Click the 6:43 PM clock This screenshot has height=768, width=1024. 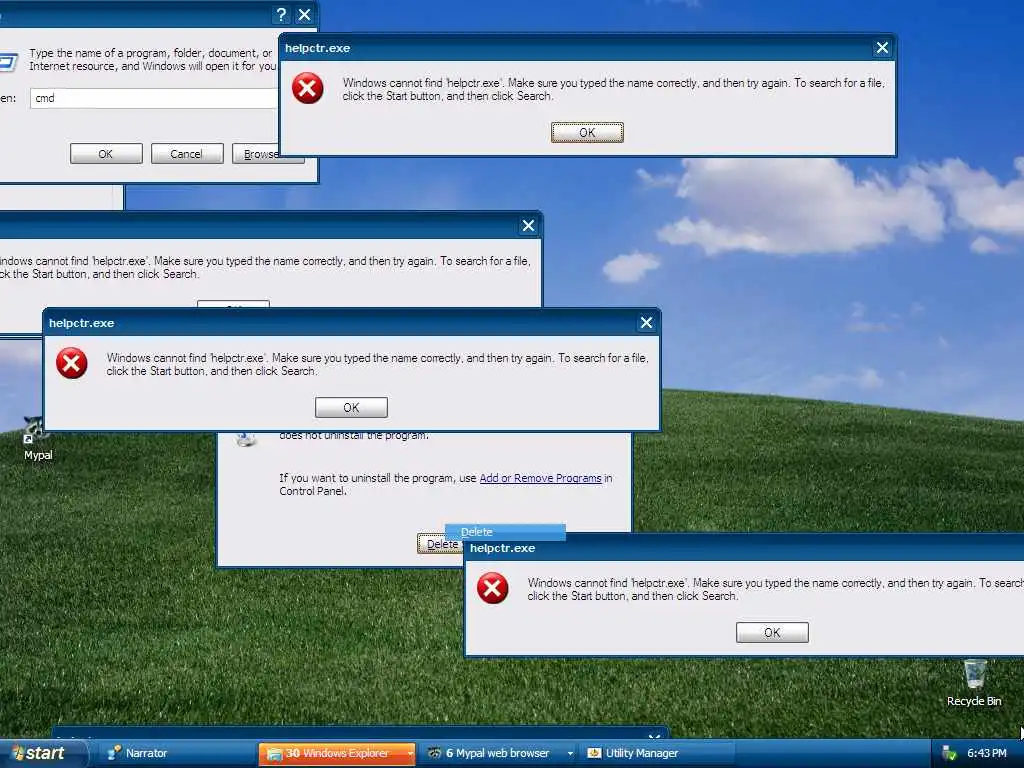click(x=987, y=753)
